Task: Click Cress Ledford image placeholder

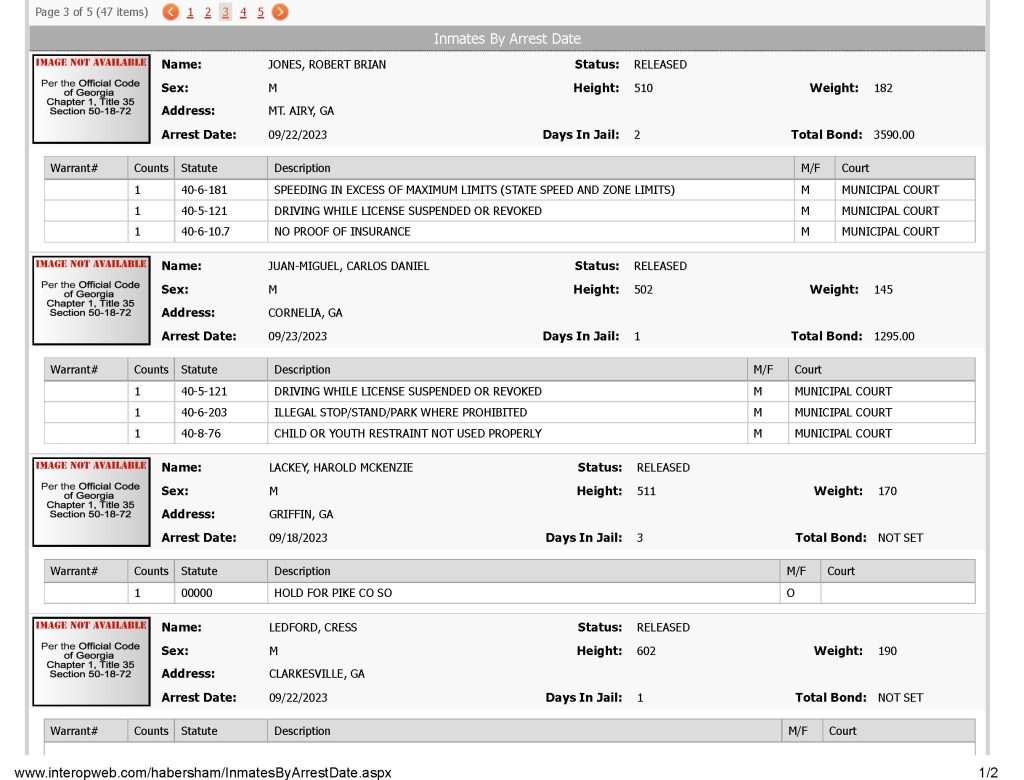Action: click(91, 662)
